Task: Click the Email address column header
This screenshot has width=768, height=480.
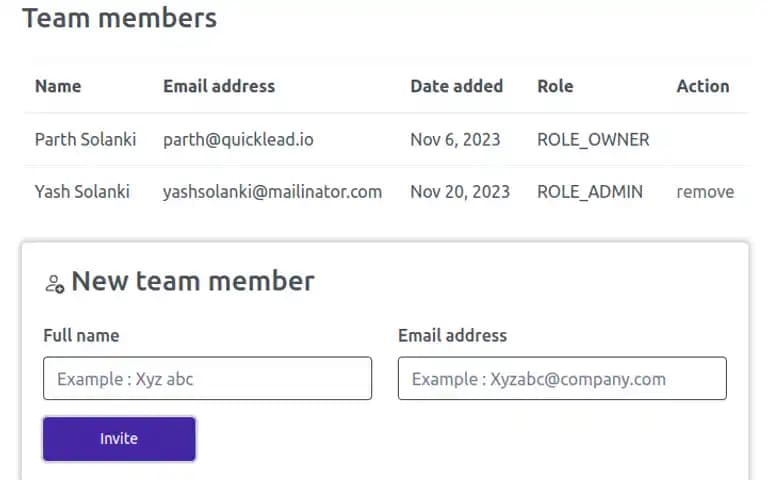Action: tap(219, 86)
